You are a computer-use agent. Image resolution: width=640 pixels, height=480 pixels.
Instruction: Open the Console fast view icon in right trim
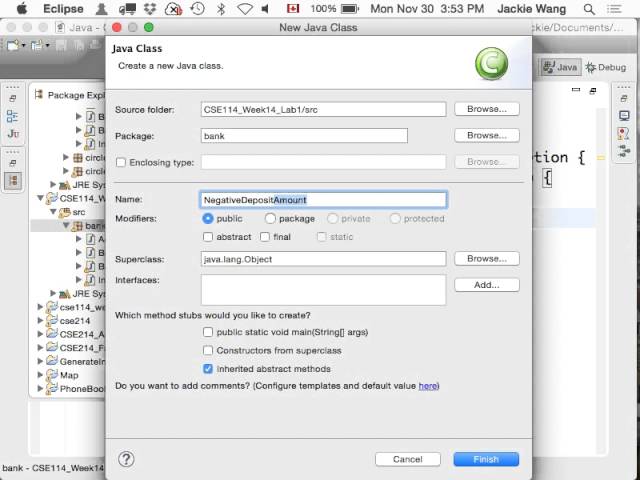(x=624, y=116)
